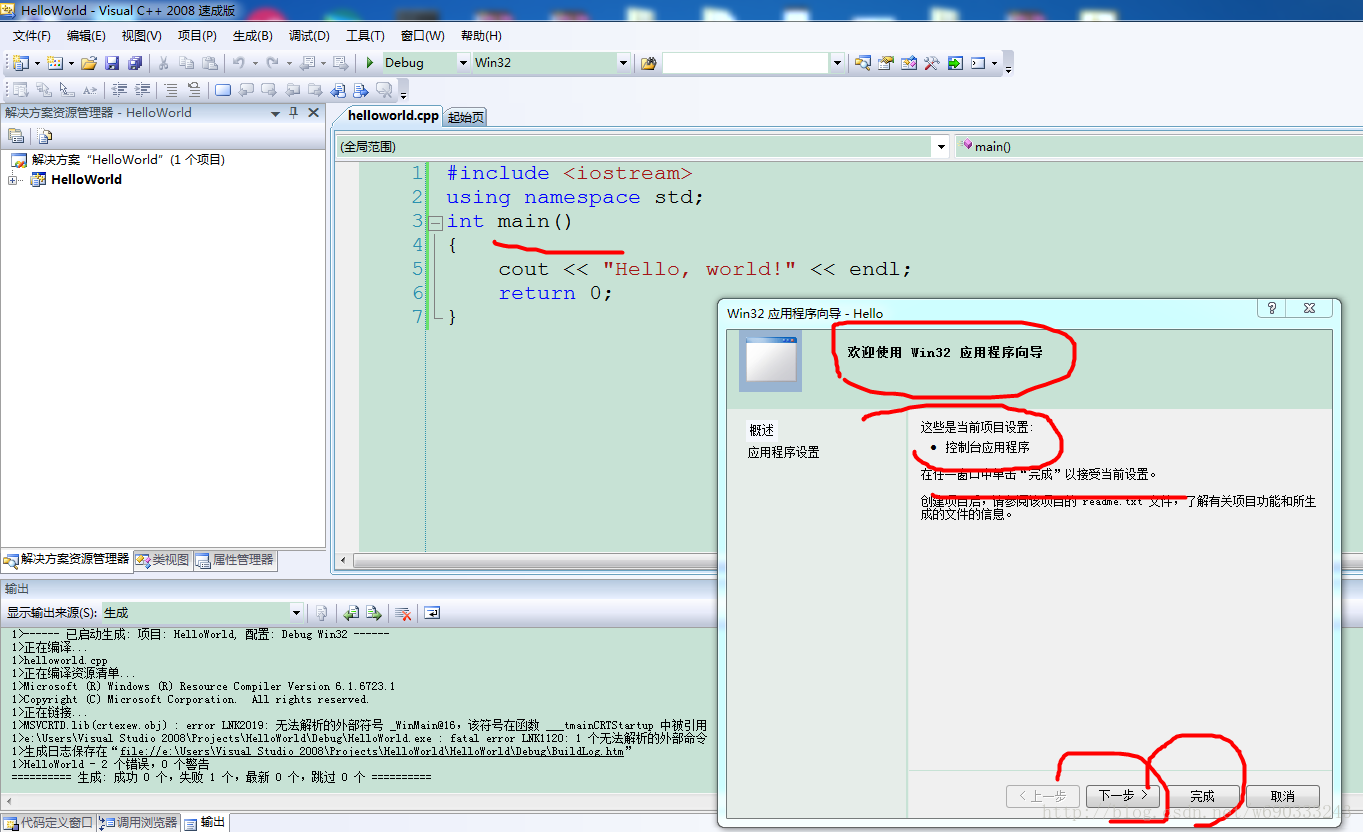Viewport: 1363px width, 832px height.
Task: Open the 文件(F) menu
Action: pyautogui.click(x=31, y=36)
